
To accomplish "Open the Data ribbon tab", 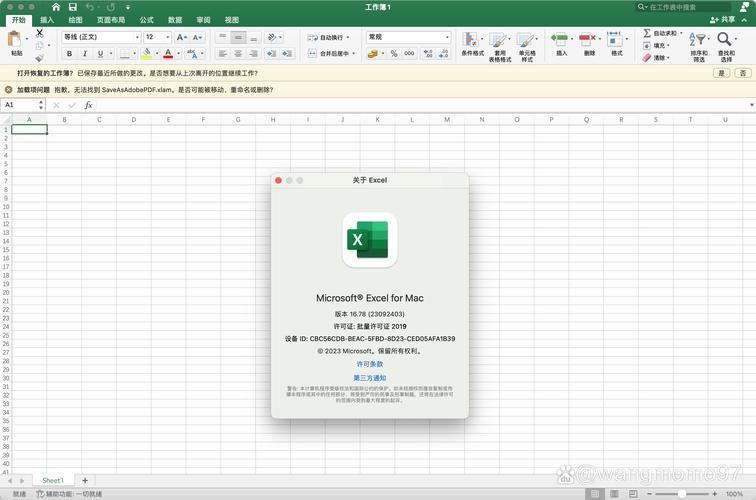I will (175, 20).
